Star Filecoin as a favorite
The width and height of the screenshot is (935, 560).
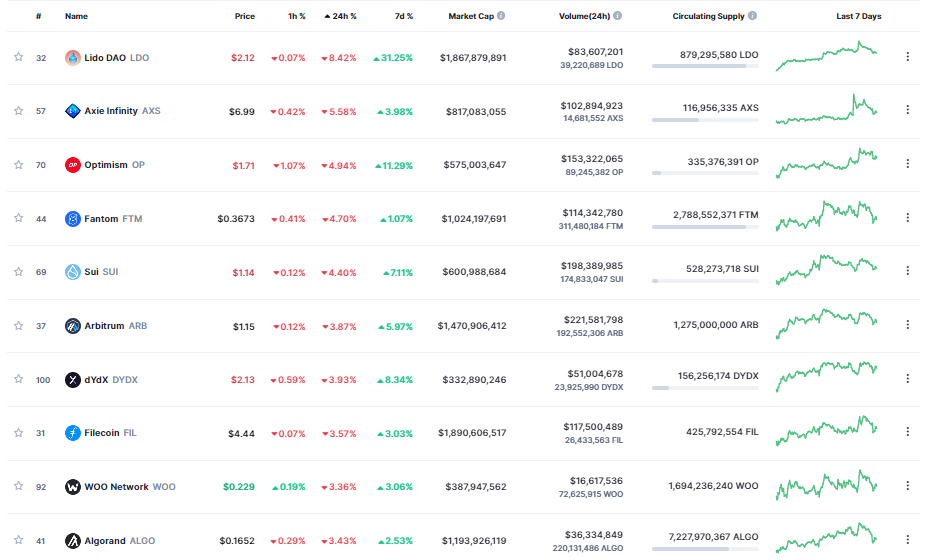(18, 433)
